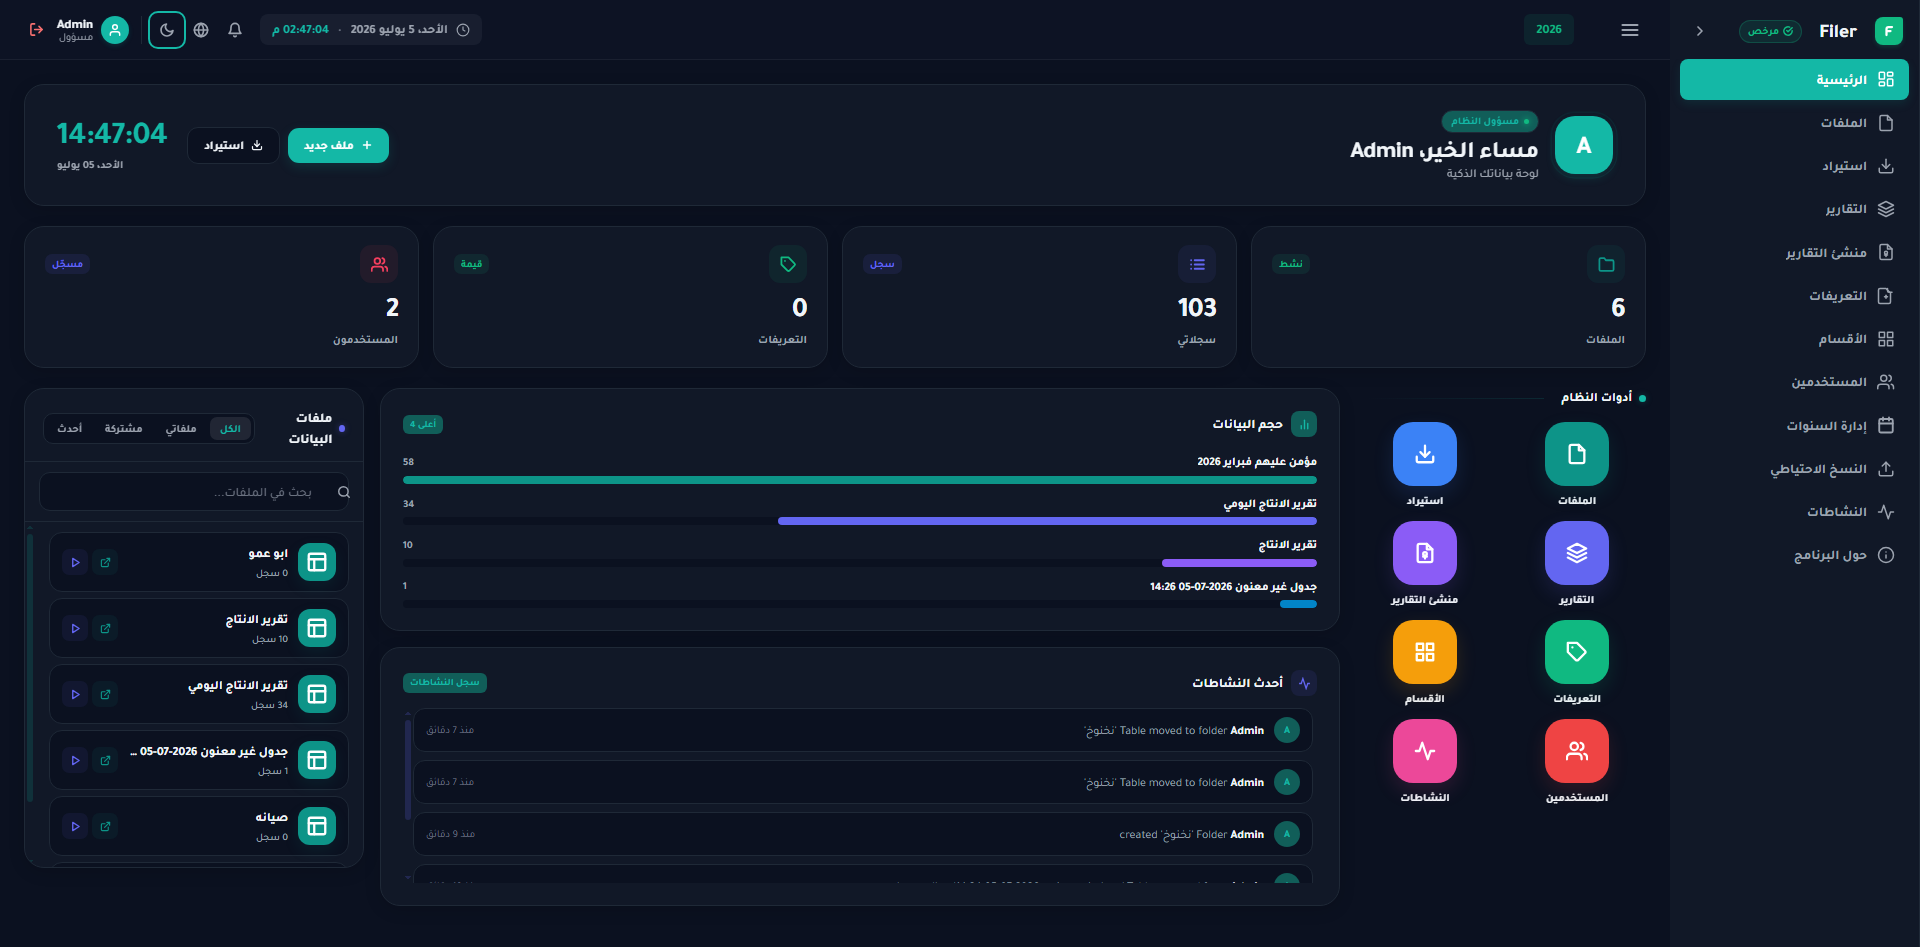
Task: Select the ملفاتي tab in data files
Action: pyautogui.click(x=181, y=429)
